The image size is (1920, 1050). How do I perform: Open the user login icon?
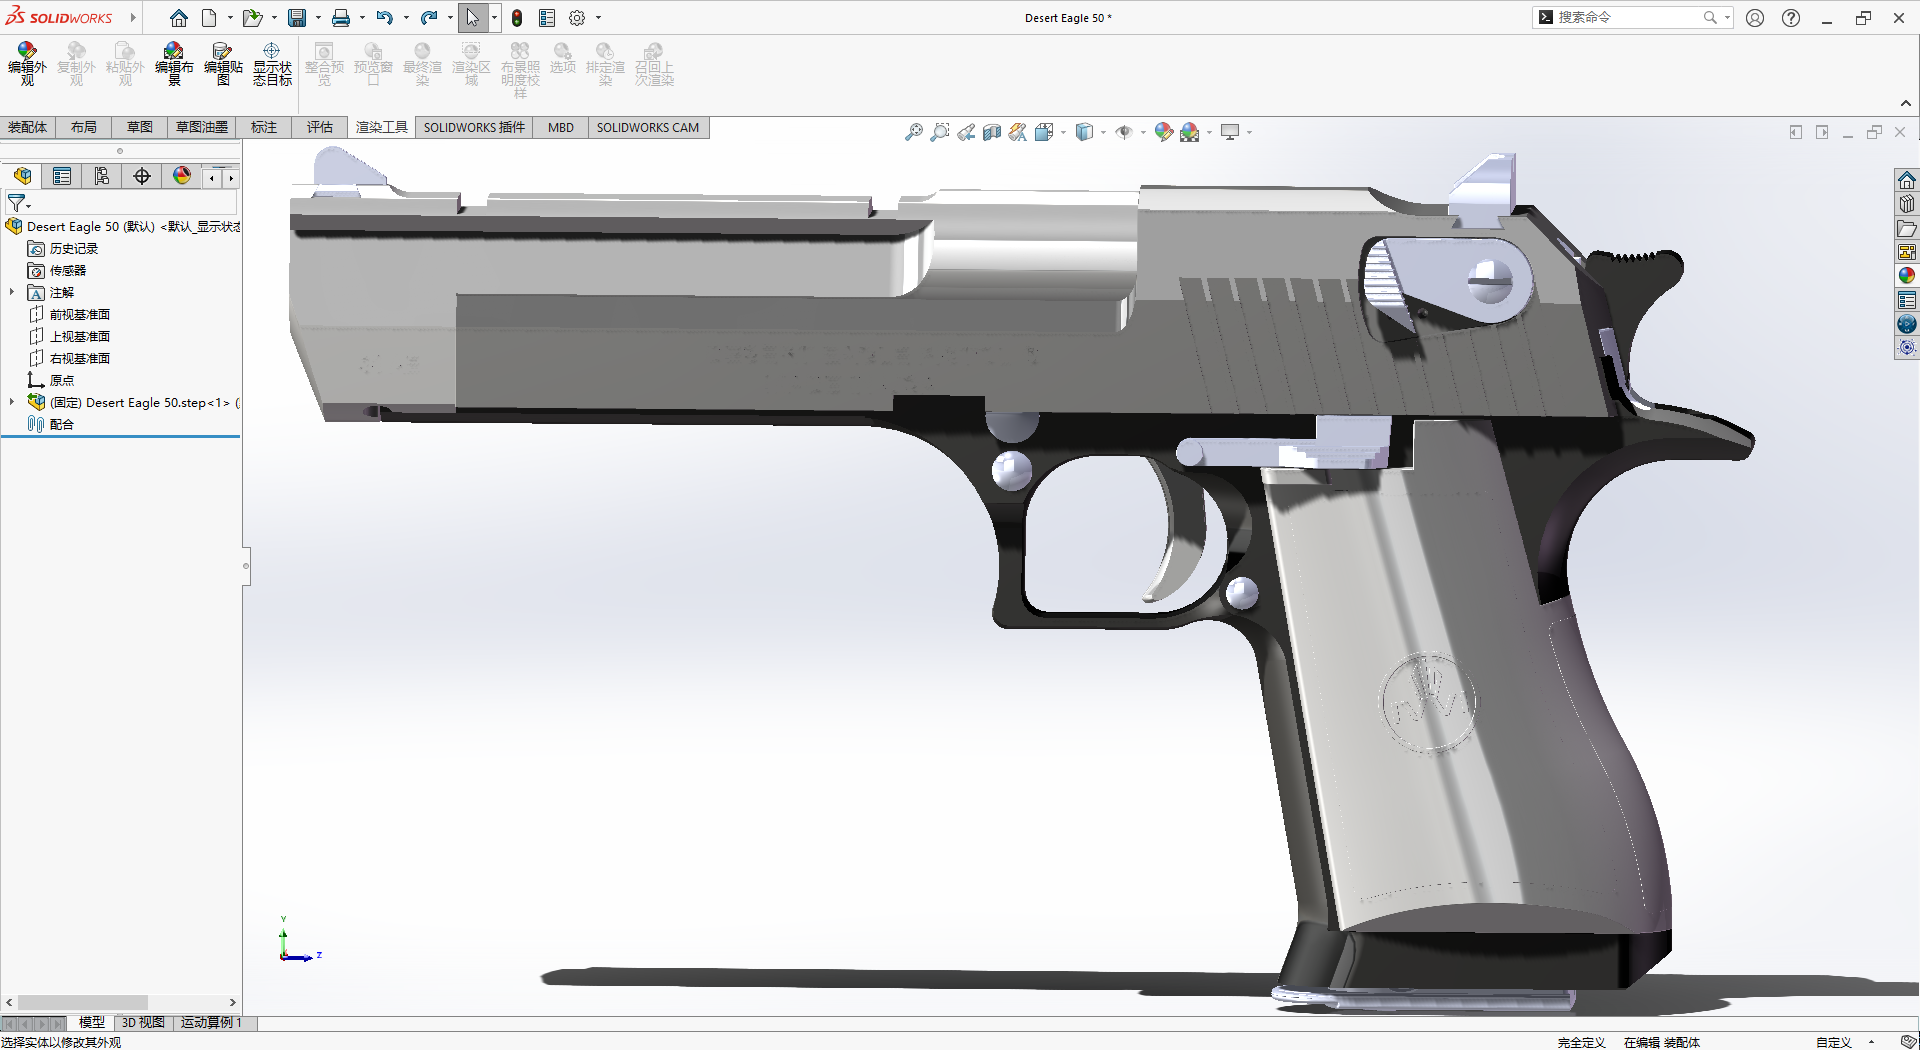click(1755, 18)
